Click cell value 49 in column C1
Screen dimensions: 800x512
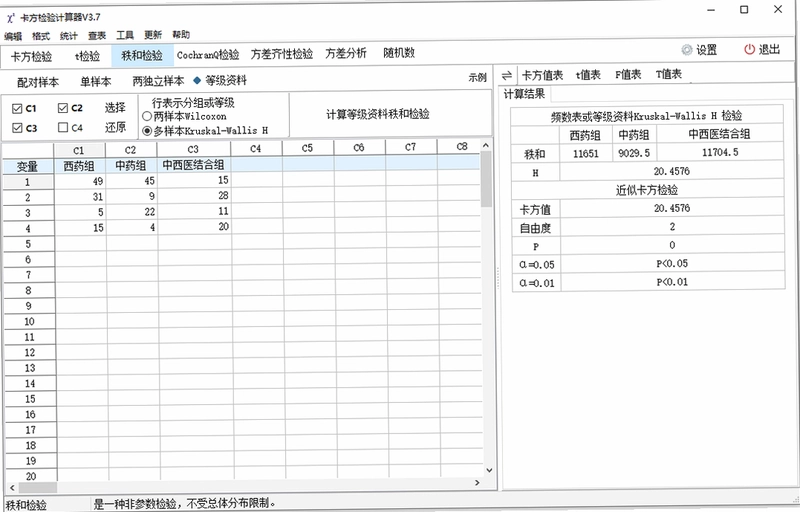[x=80, y=182]
